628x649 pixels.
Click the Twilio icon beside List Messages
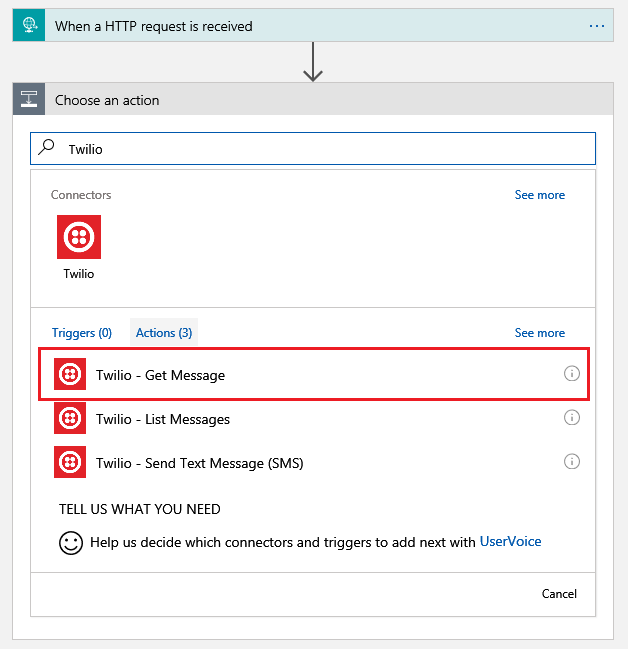(70, 418)
